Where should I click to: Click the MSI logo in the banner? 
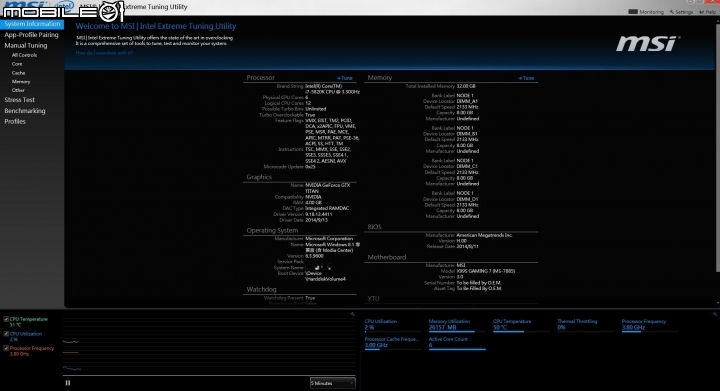648,44
